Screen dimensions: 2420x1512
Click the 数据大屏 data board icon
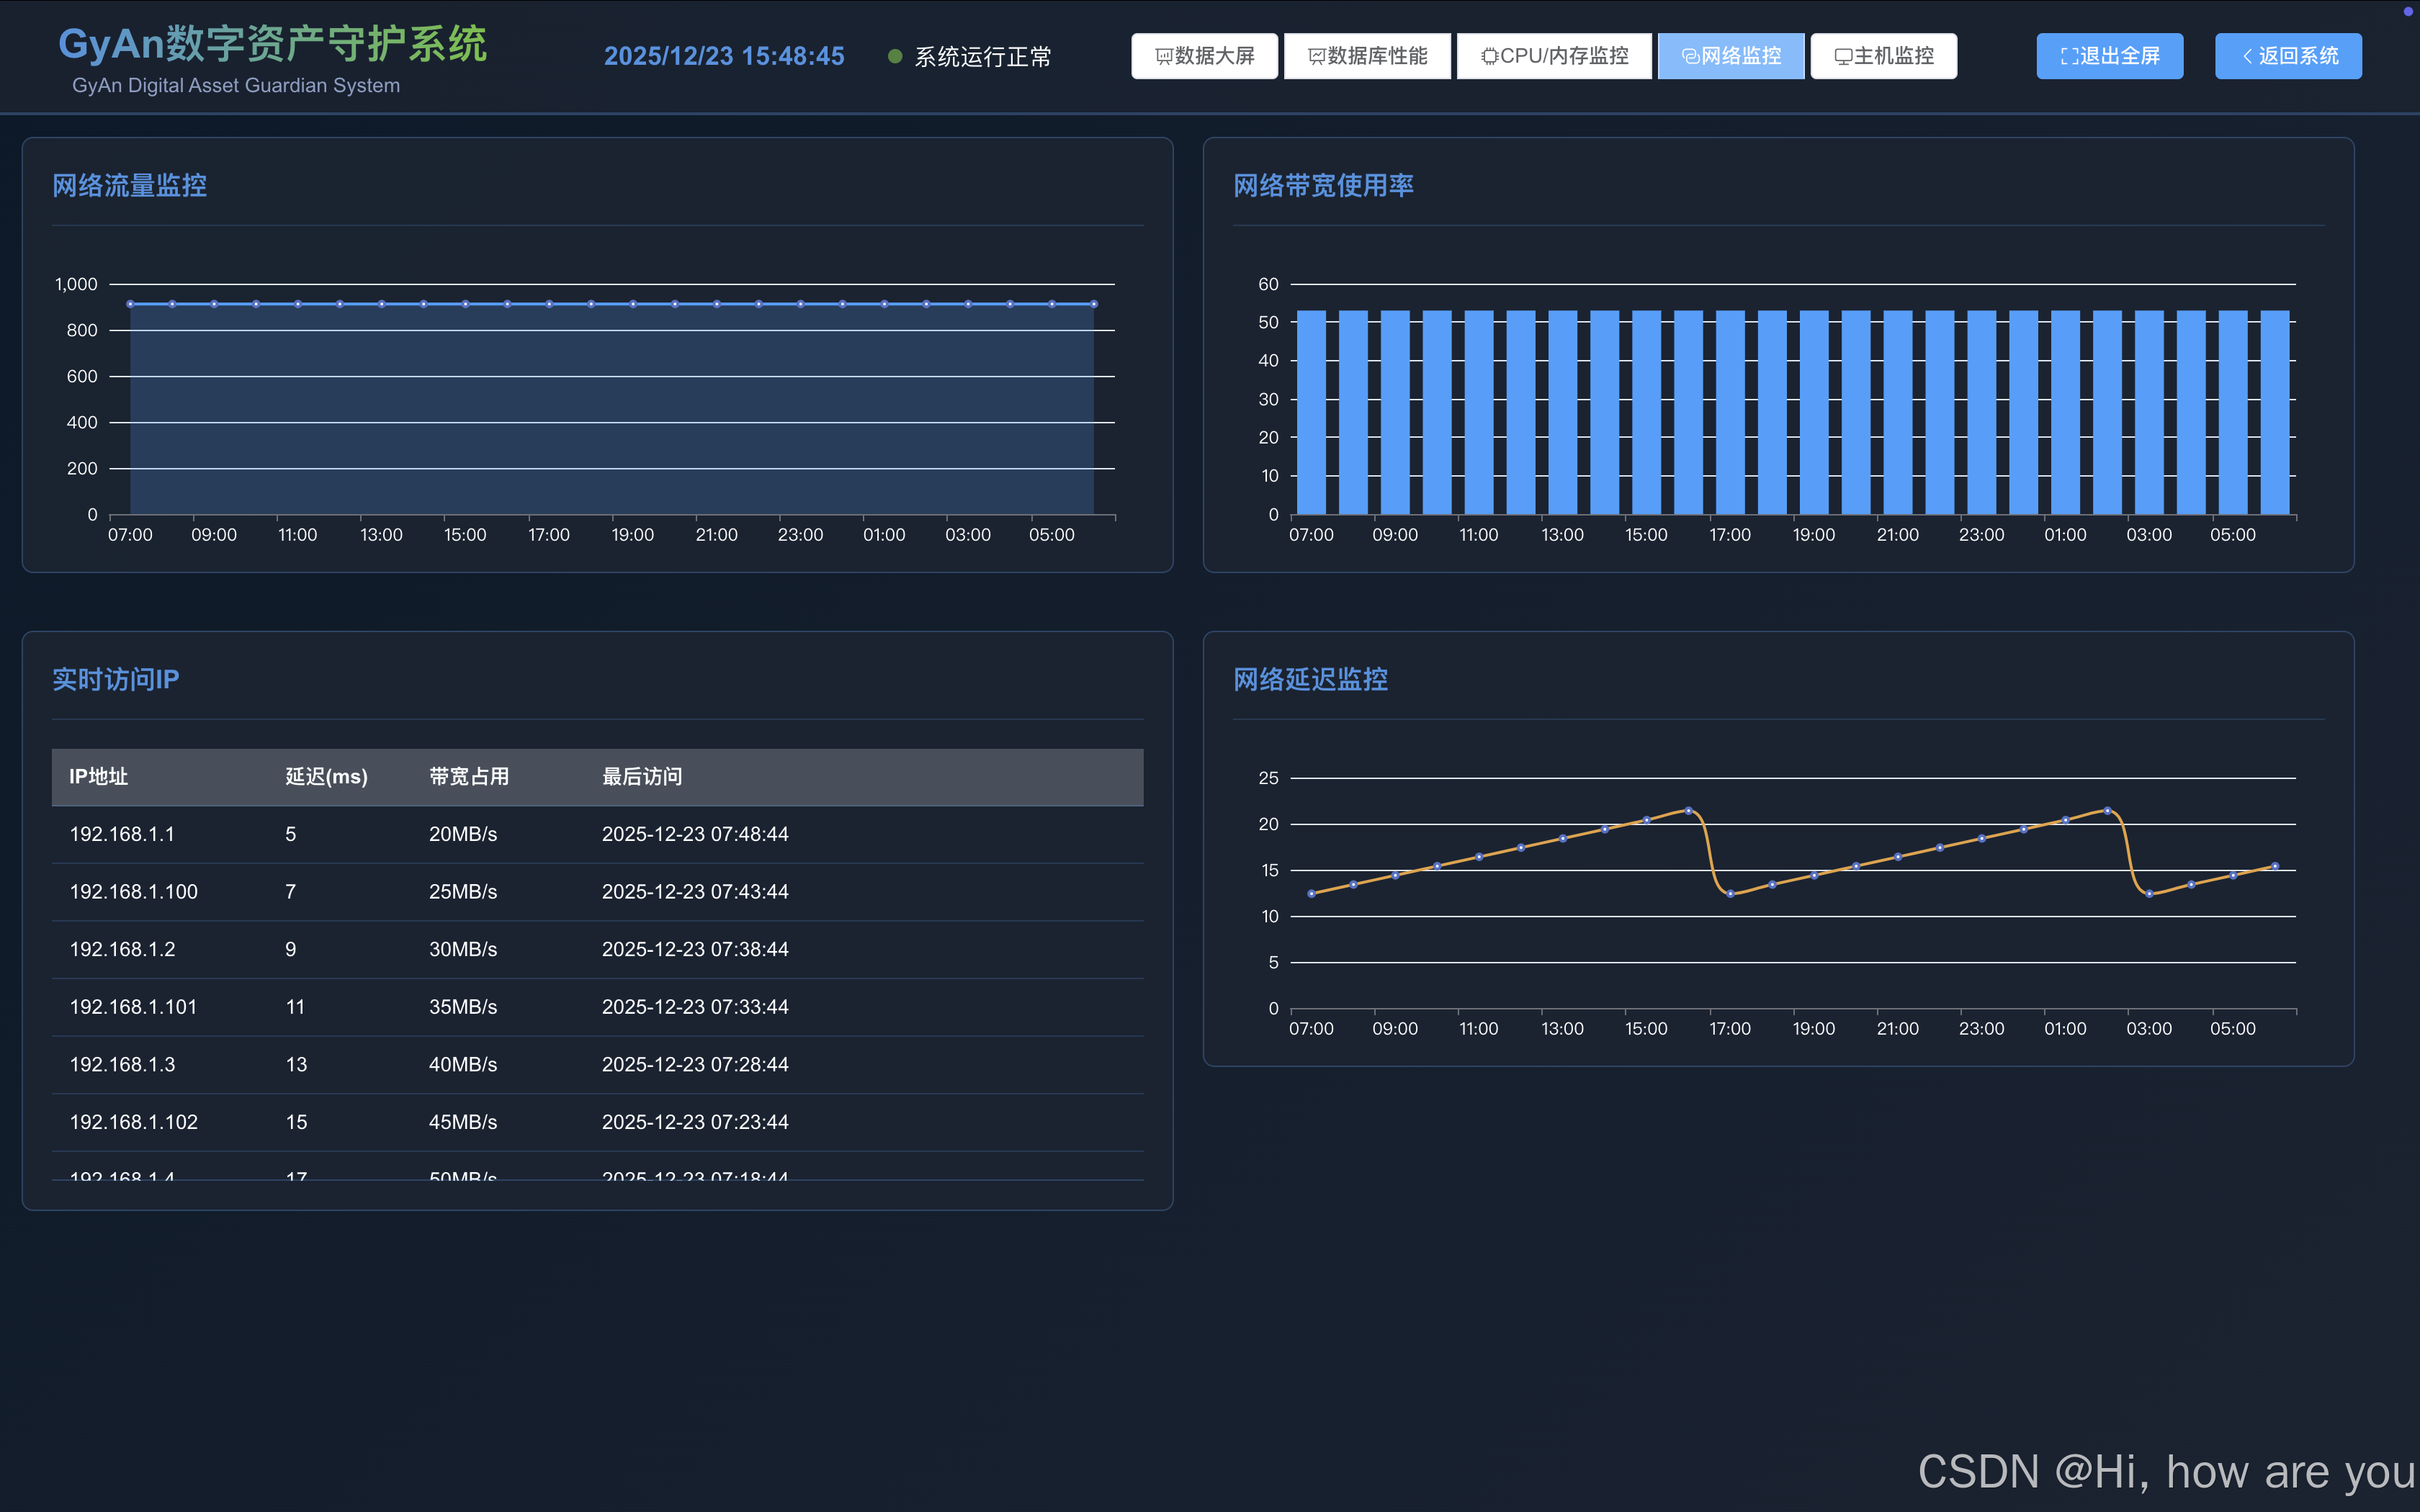[x=1163, y=57]
